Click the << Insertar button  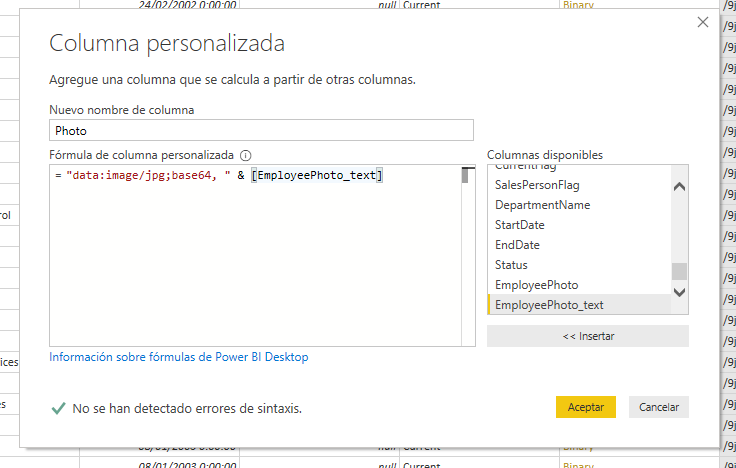point(588,336)
